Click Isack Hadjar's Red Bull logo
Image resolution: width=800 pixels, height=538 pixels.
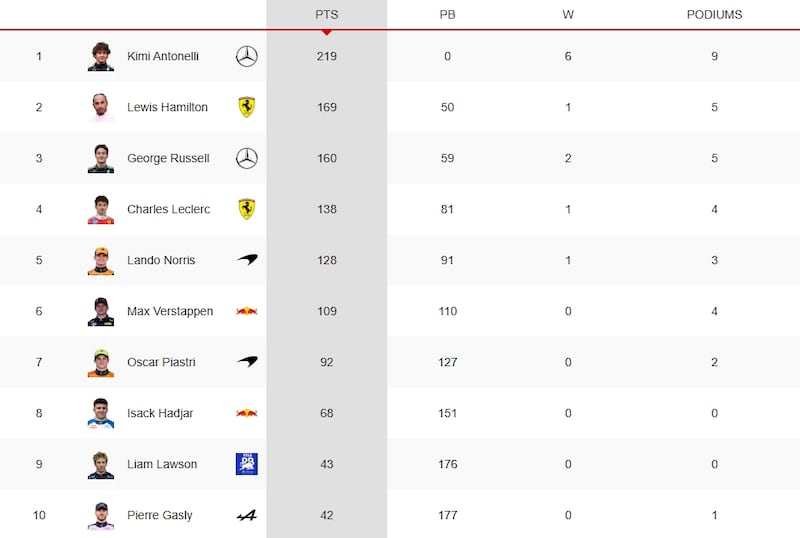pos(246,413)
